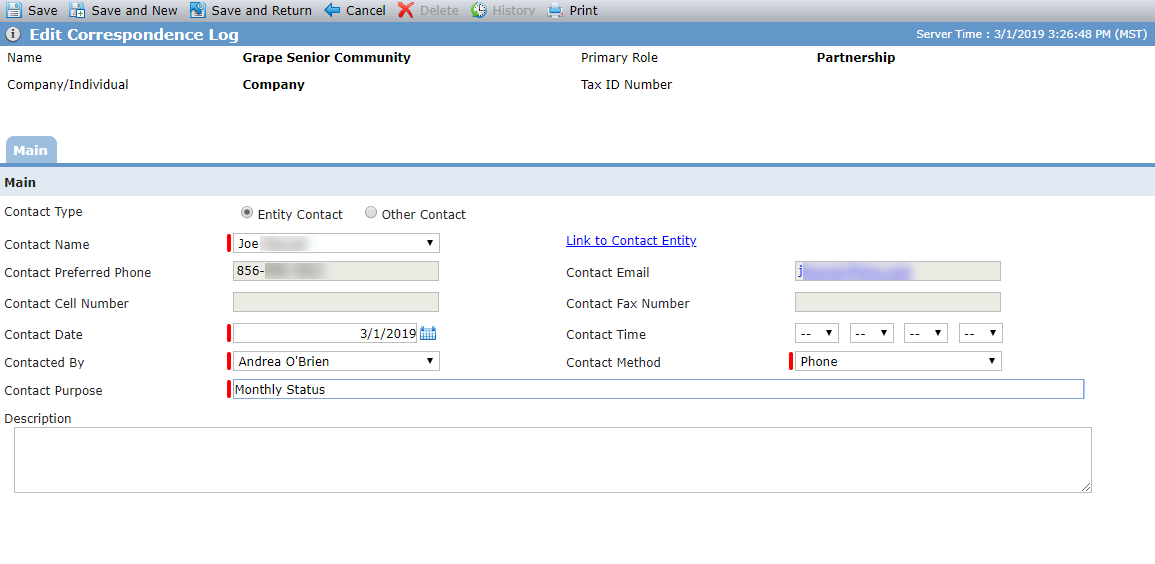Image resolution: width=1155 pixels, height=564 pixels.
Task: Click the Cancel button label
Action: point(366,11)
